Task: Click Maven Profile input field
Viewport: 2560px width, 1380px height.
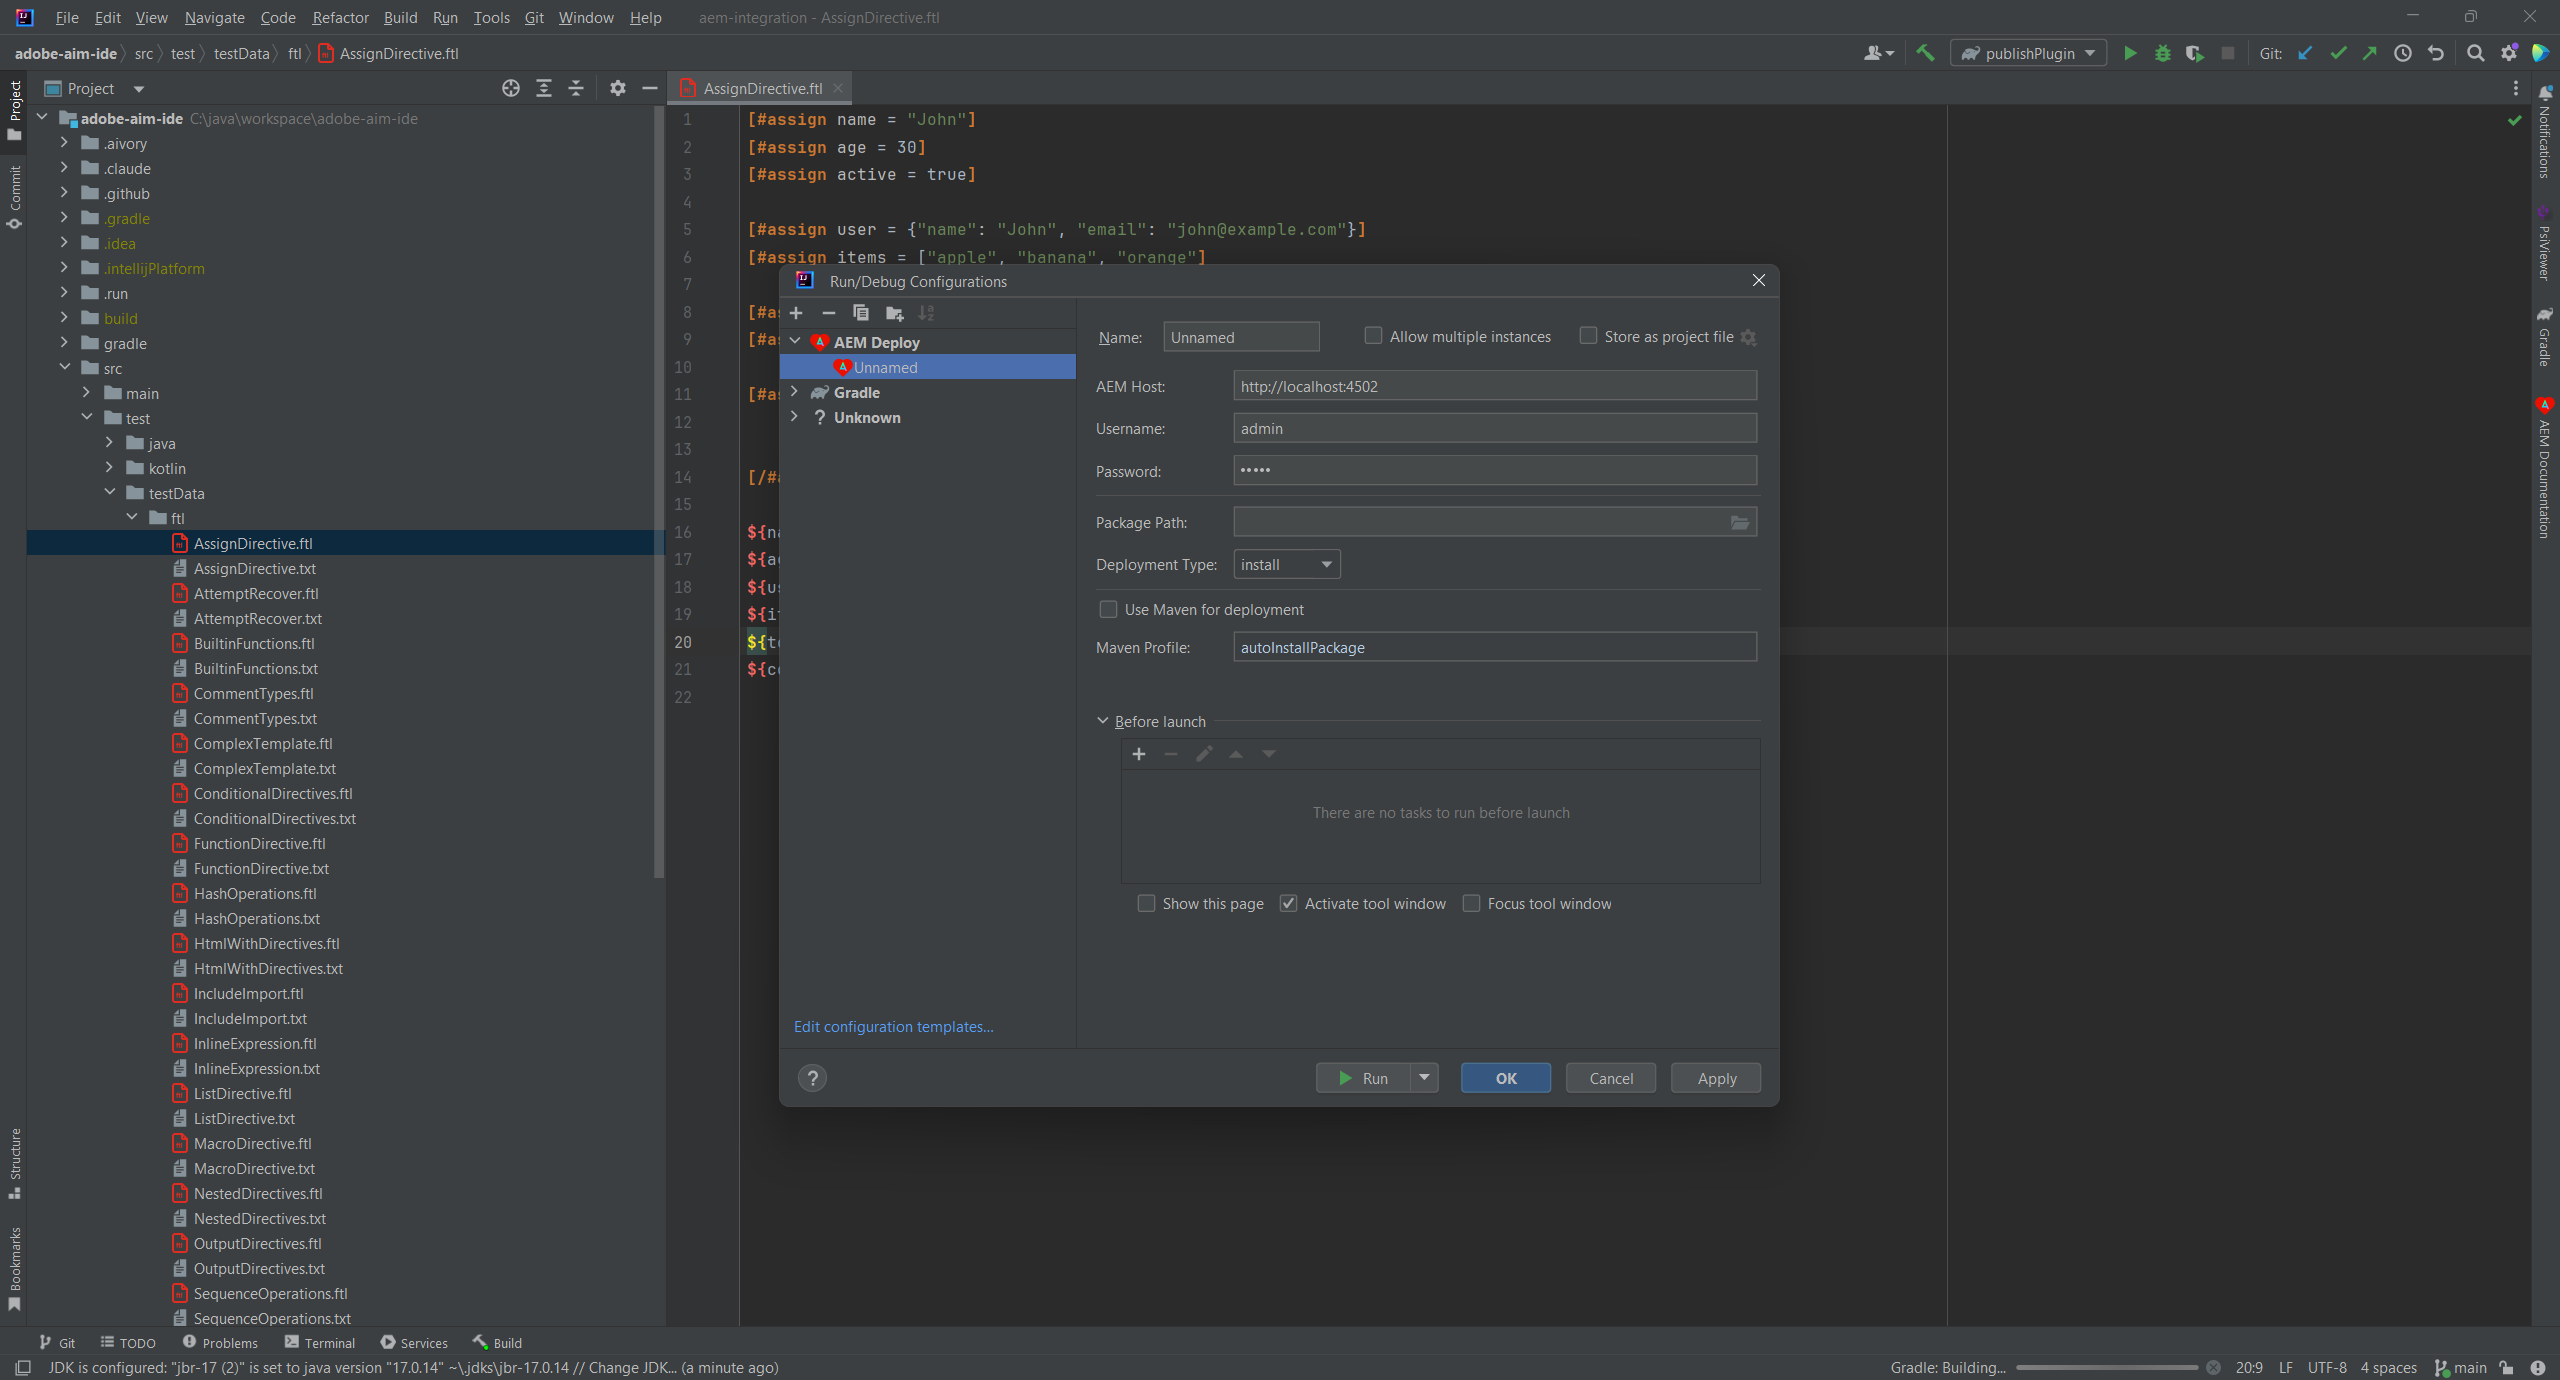Action: coord(1495,647)
